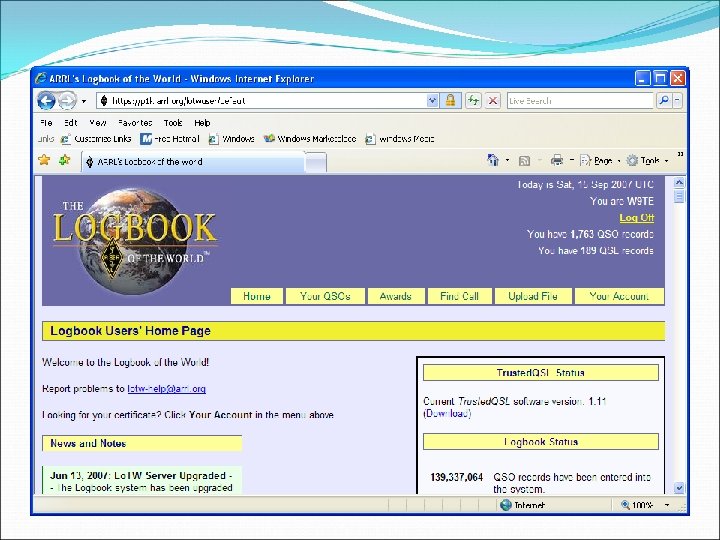Click the vertical scrollbar thumb
The height and width of the screenshot is (540, 720).
[679, 196]
